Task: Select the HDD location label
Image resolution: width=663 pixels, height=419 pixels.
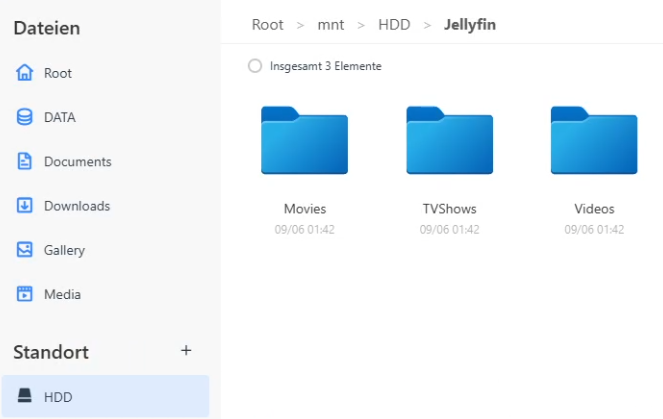Action: 58,397
